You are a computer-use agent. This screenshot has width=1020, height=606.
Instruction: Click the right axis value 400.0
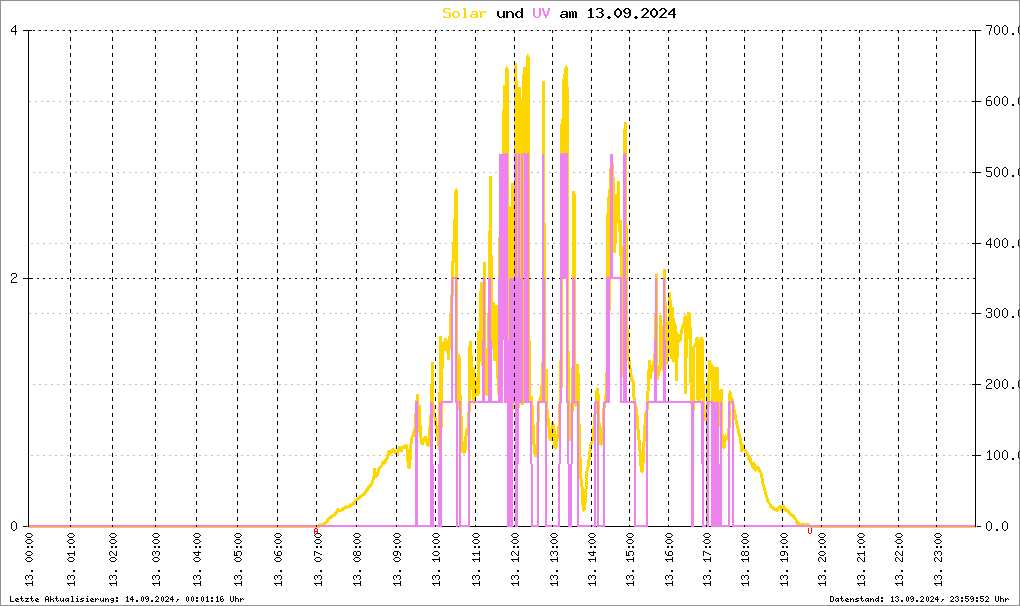tap(1000, 243)
